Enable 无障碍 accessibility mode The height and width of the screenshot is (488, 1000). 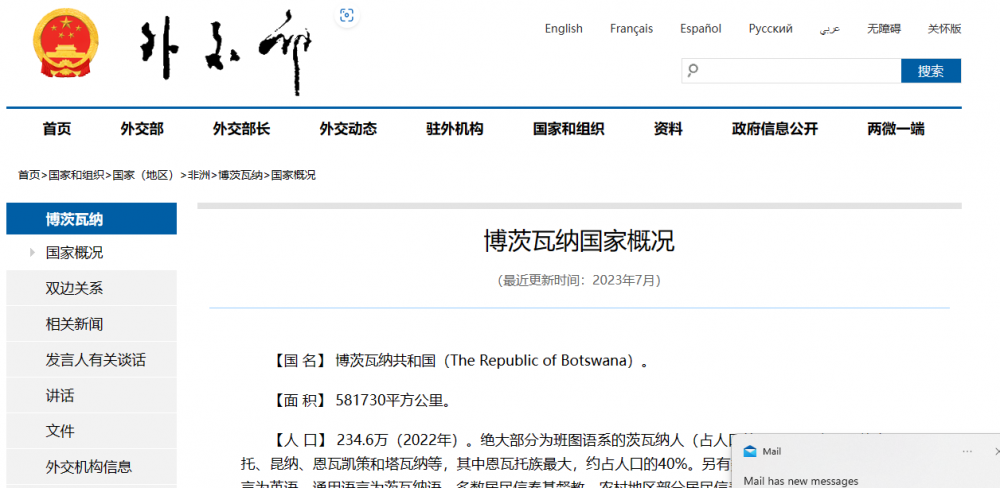pyautogui.click(x=883, y=29)
